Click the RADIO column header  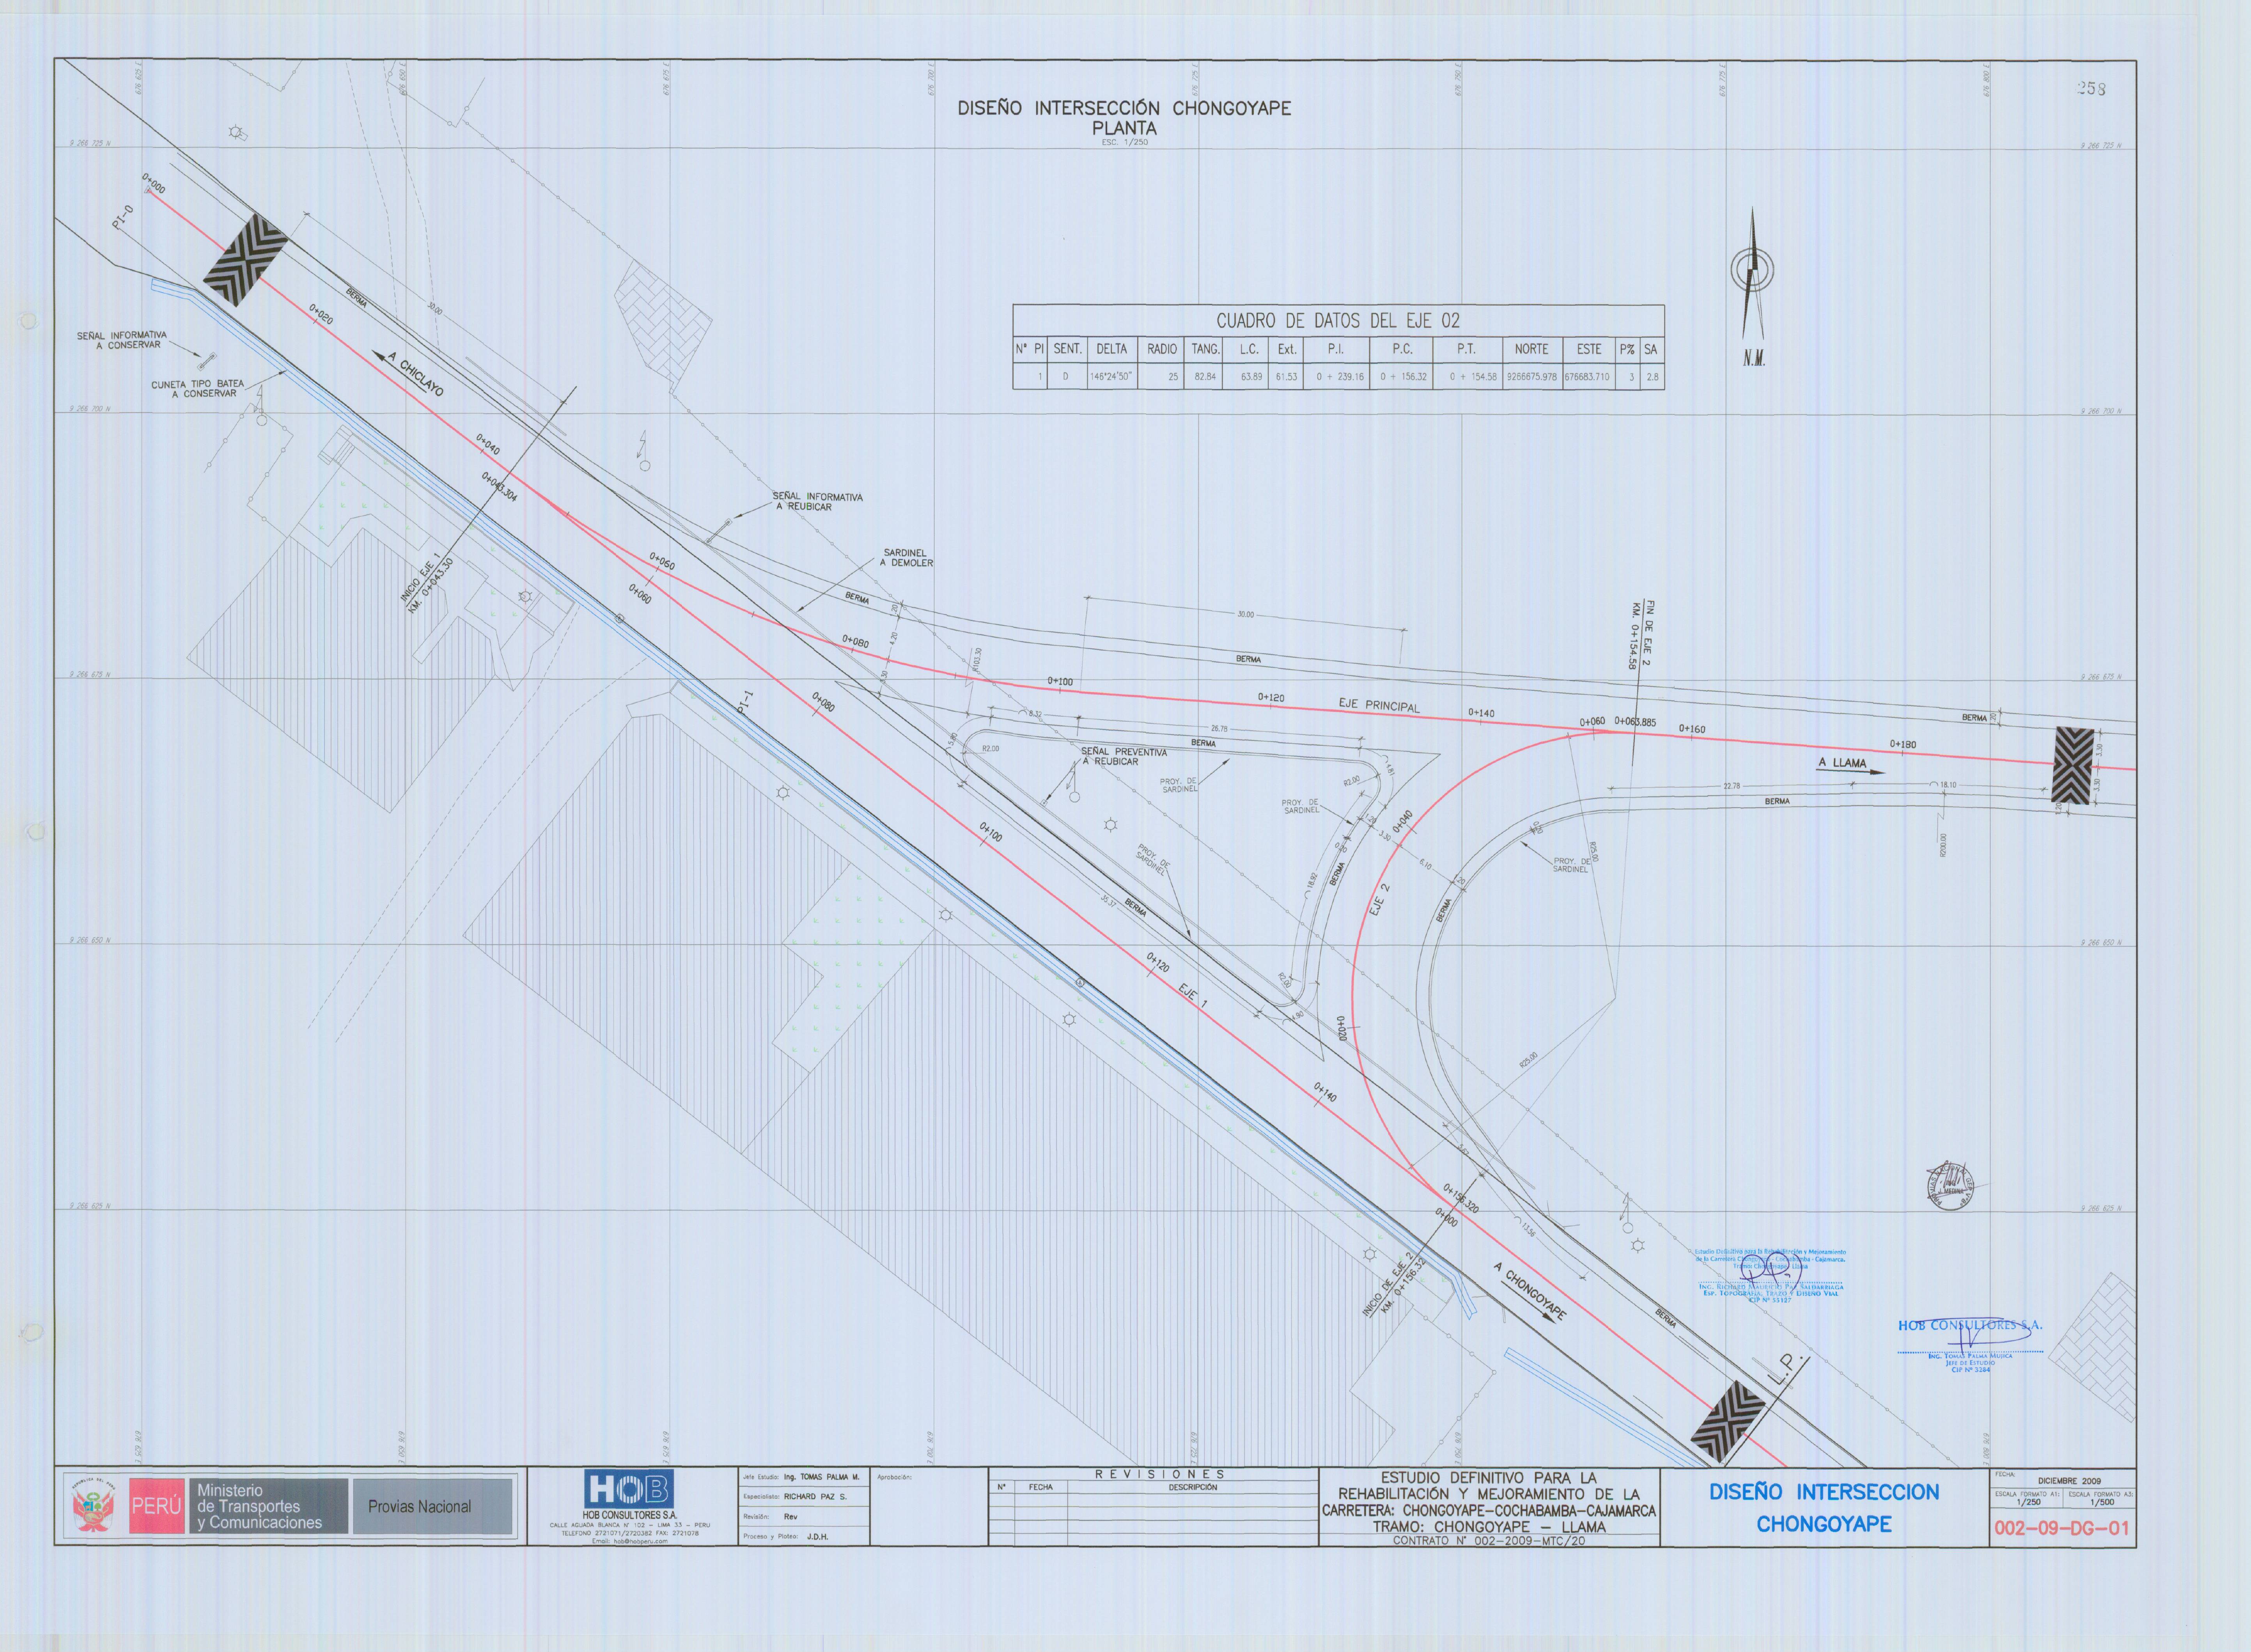pos(1162,349)
